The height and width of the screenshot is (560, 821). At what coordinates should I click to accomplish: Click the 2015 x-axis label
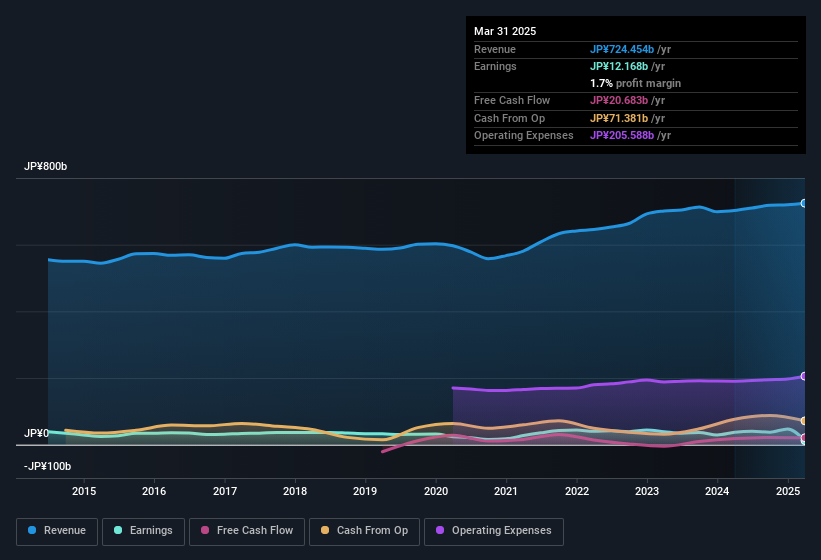pos(84,491)
